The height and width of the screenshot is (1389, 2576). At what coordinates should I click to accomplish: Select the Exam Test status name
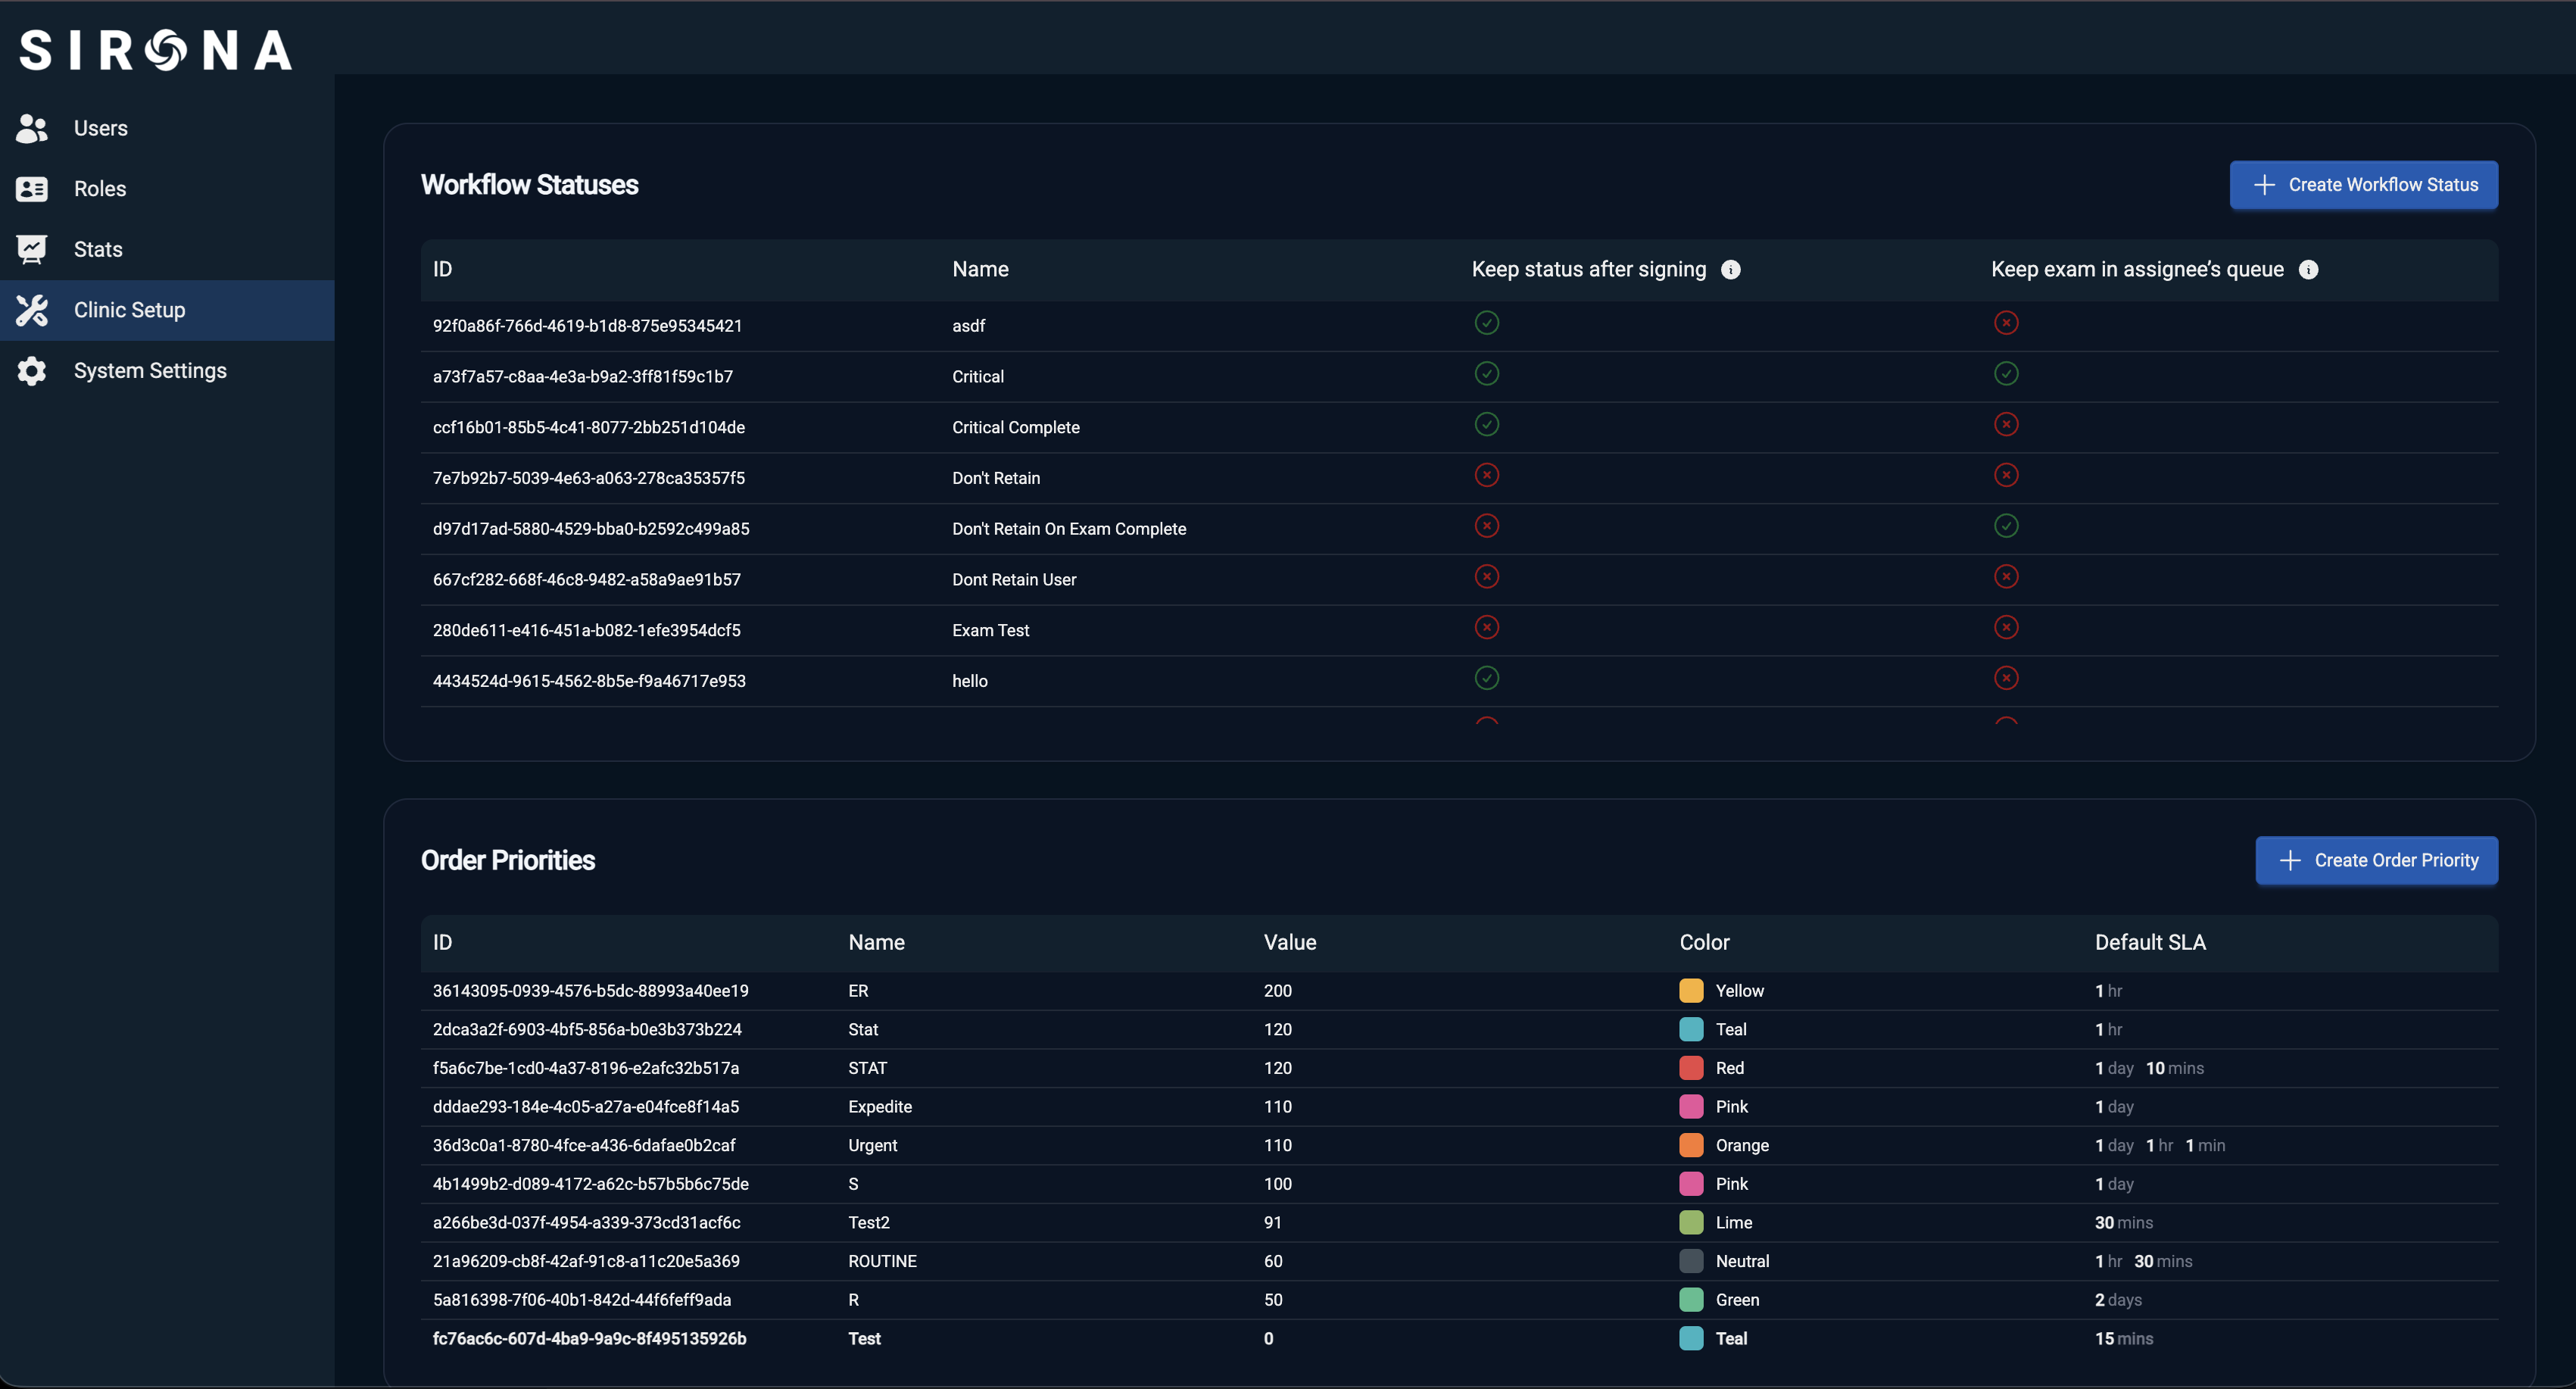(x=990, y=631)
